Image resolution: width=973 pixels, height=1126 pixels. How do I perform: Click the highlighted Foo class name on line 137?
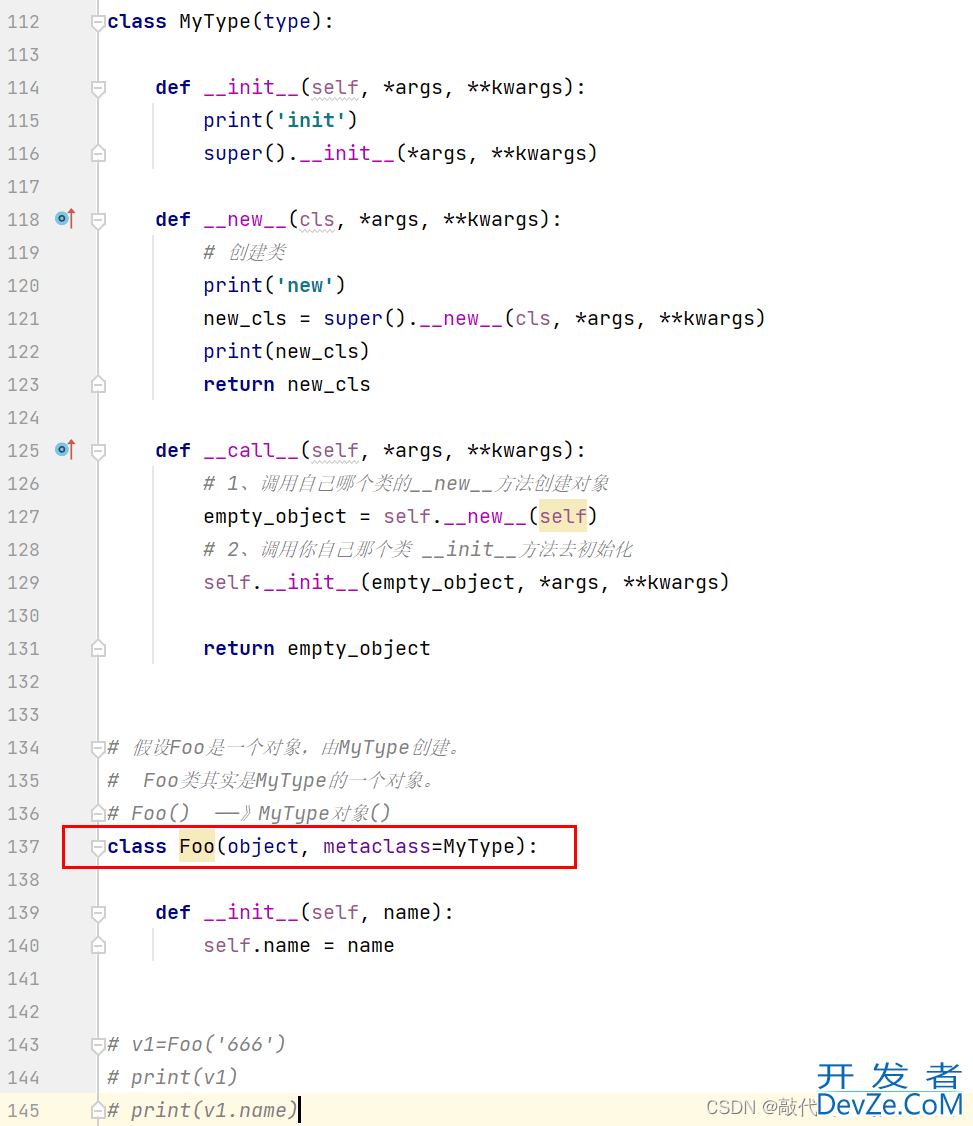tap(197, 847)
